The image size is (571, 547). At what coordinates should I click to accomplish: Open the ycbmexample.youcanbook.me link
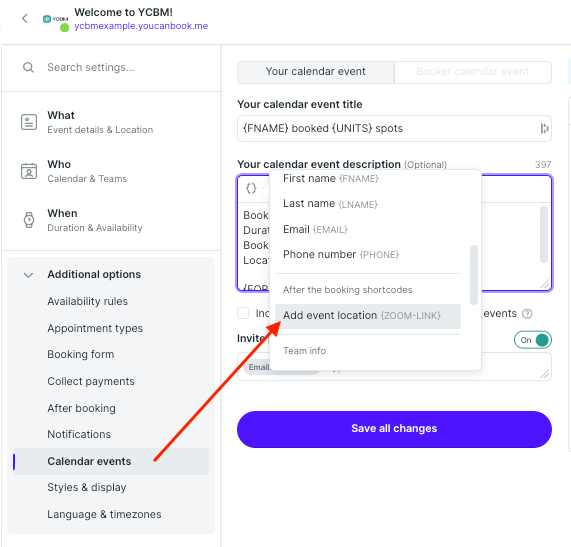click(141, 26)
